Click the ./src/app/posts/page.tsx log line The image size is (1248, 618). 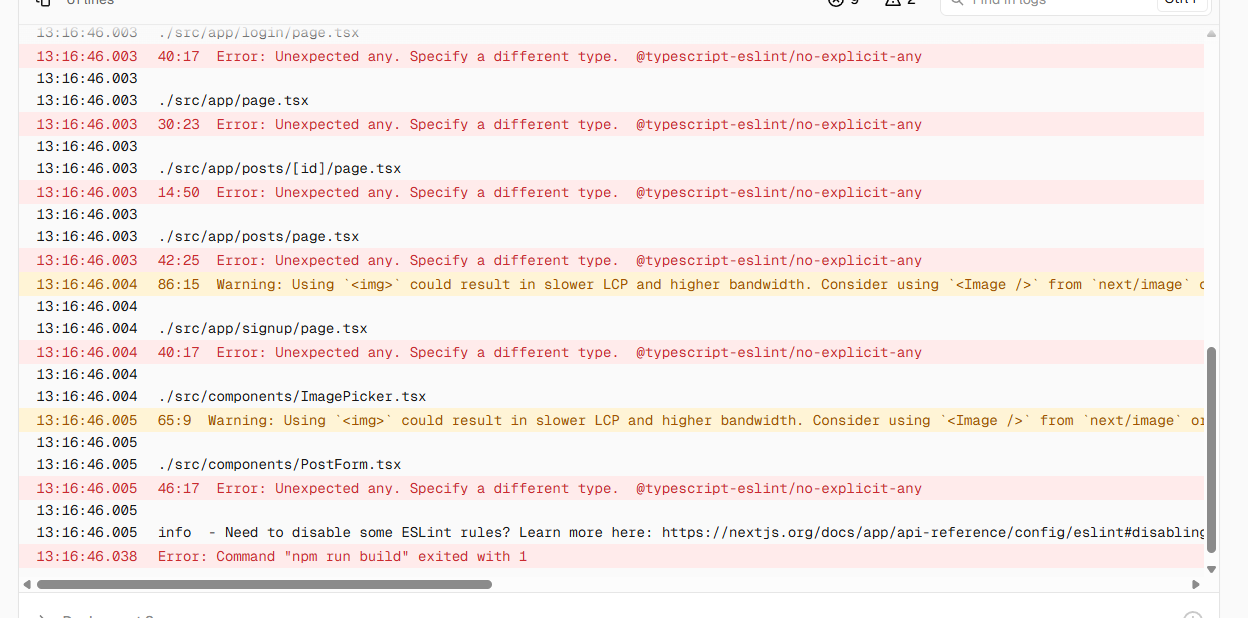(258, 237)
